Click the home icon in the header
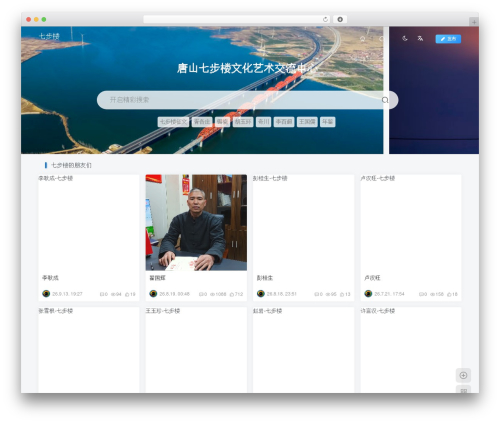500x423 pixels. coord(362,39)
